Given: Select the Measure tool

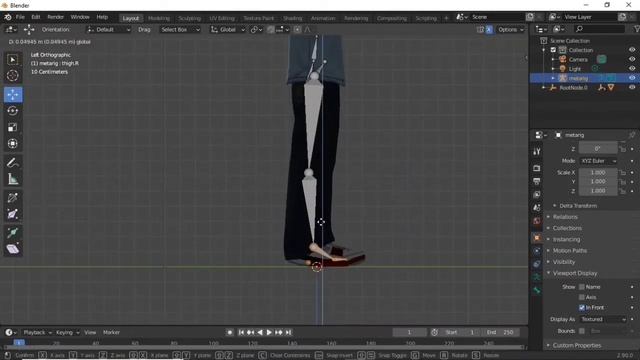Looking at the screenshot, I should pos(13,179).
